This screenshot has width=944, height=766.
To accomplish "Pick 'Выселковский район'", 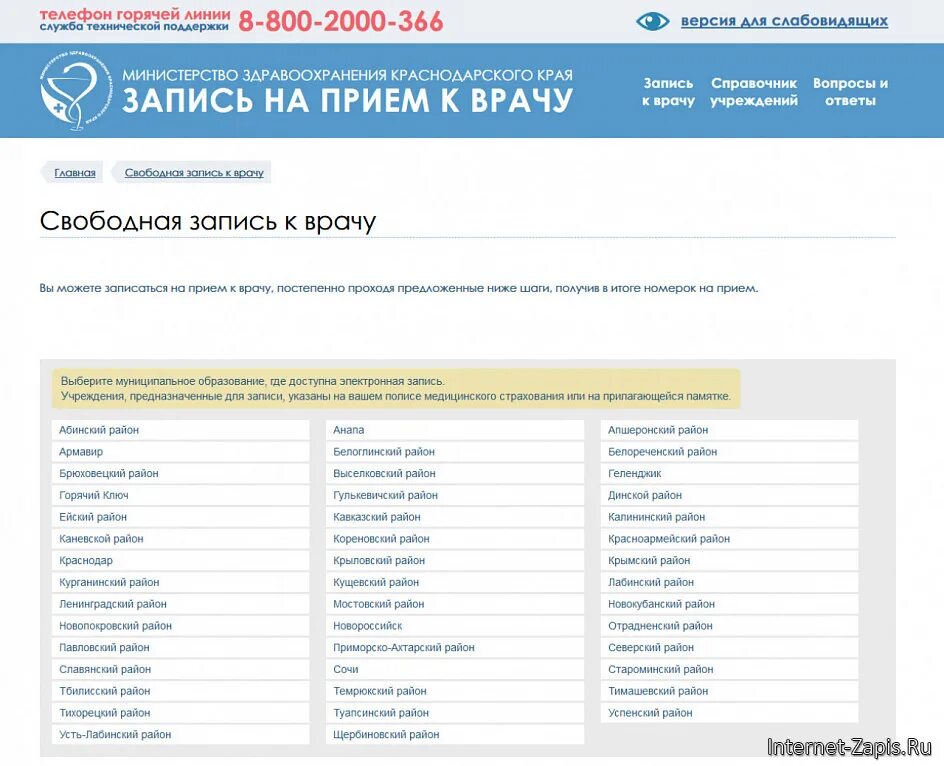I will [x=455, y=473].
